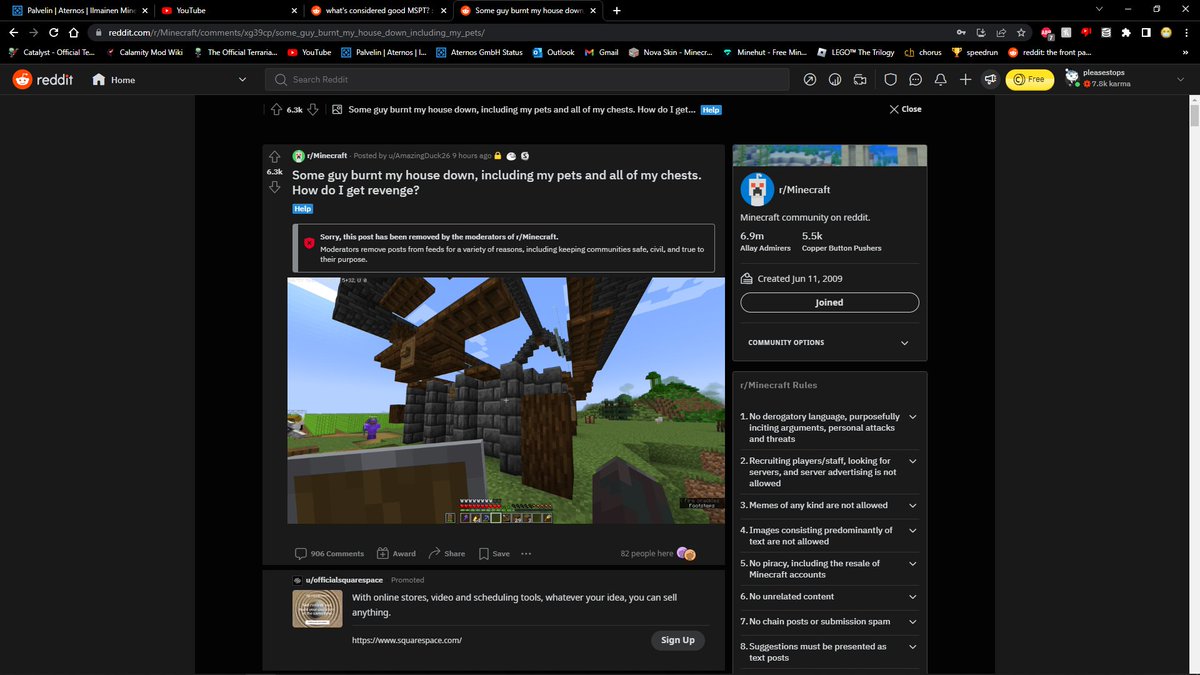The image size is (1200, 675).
Task: Open the Reddit chat icon
Action: click(915, 79)
